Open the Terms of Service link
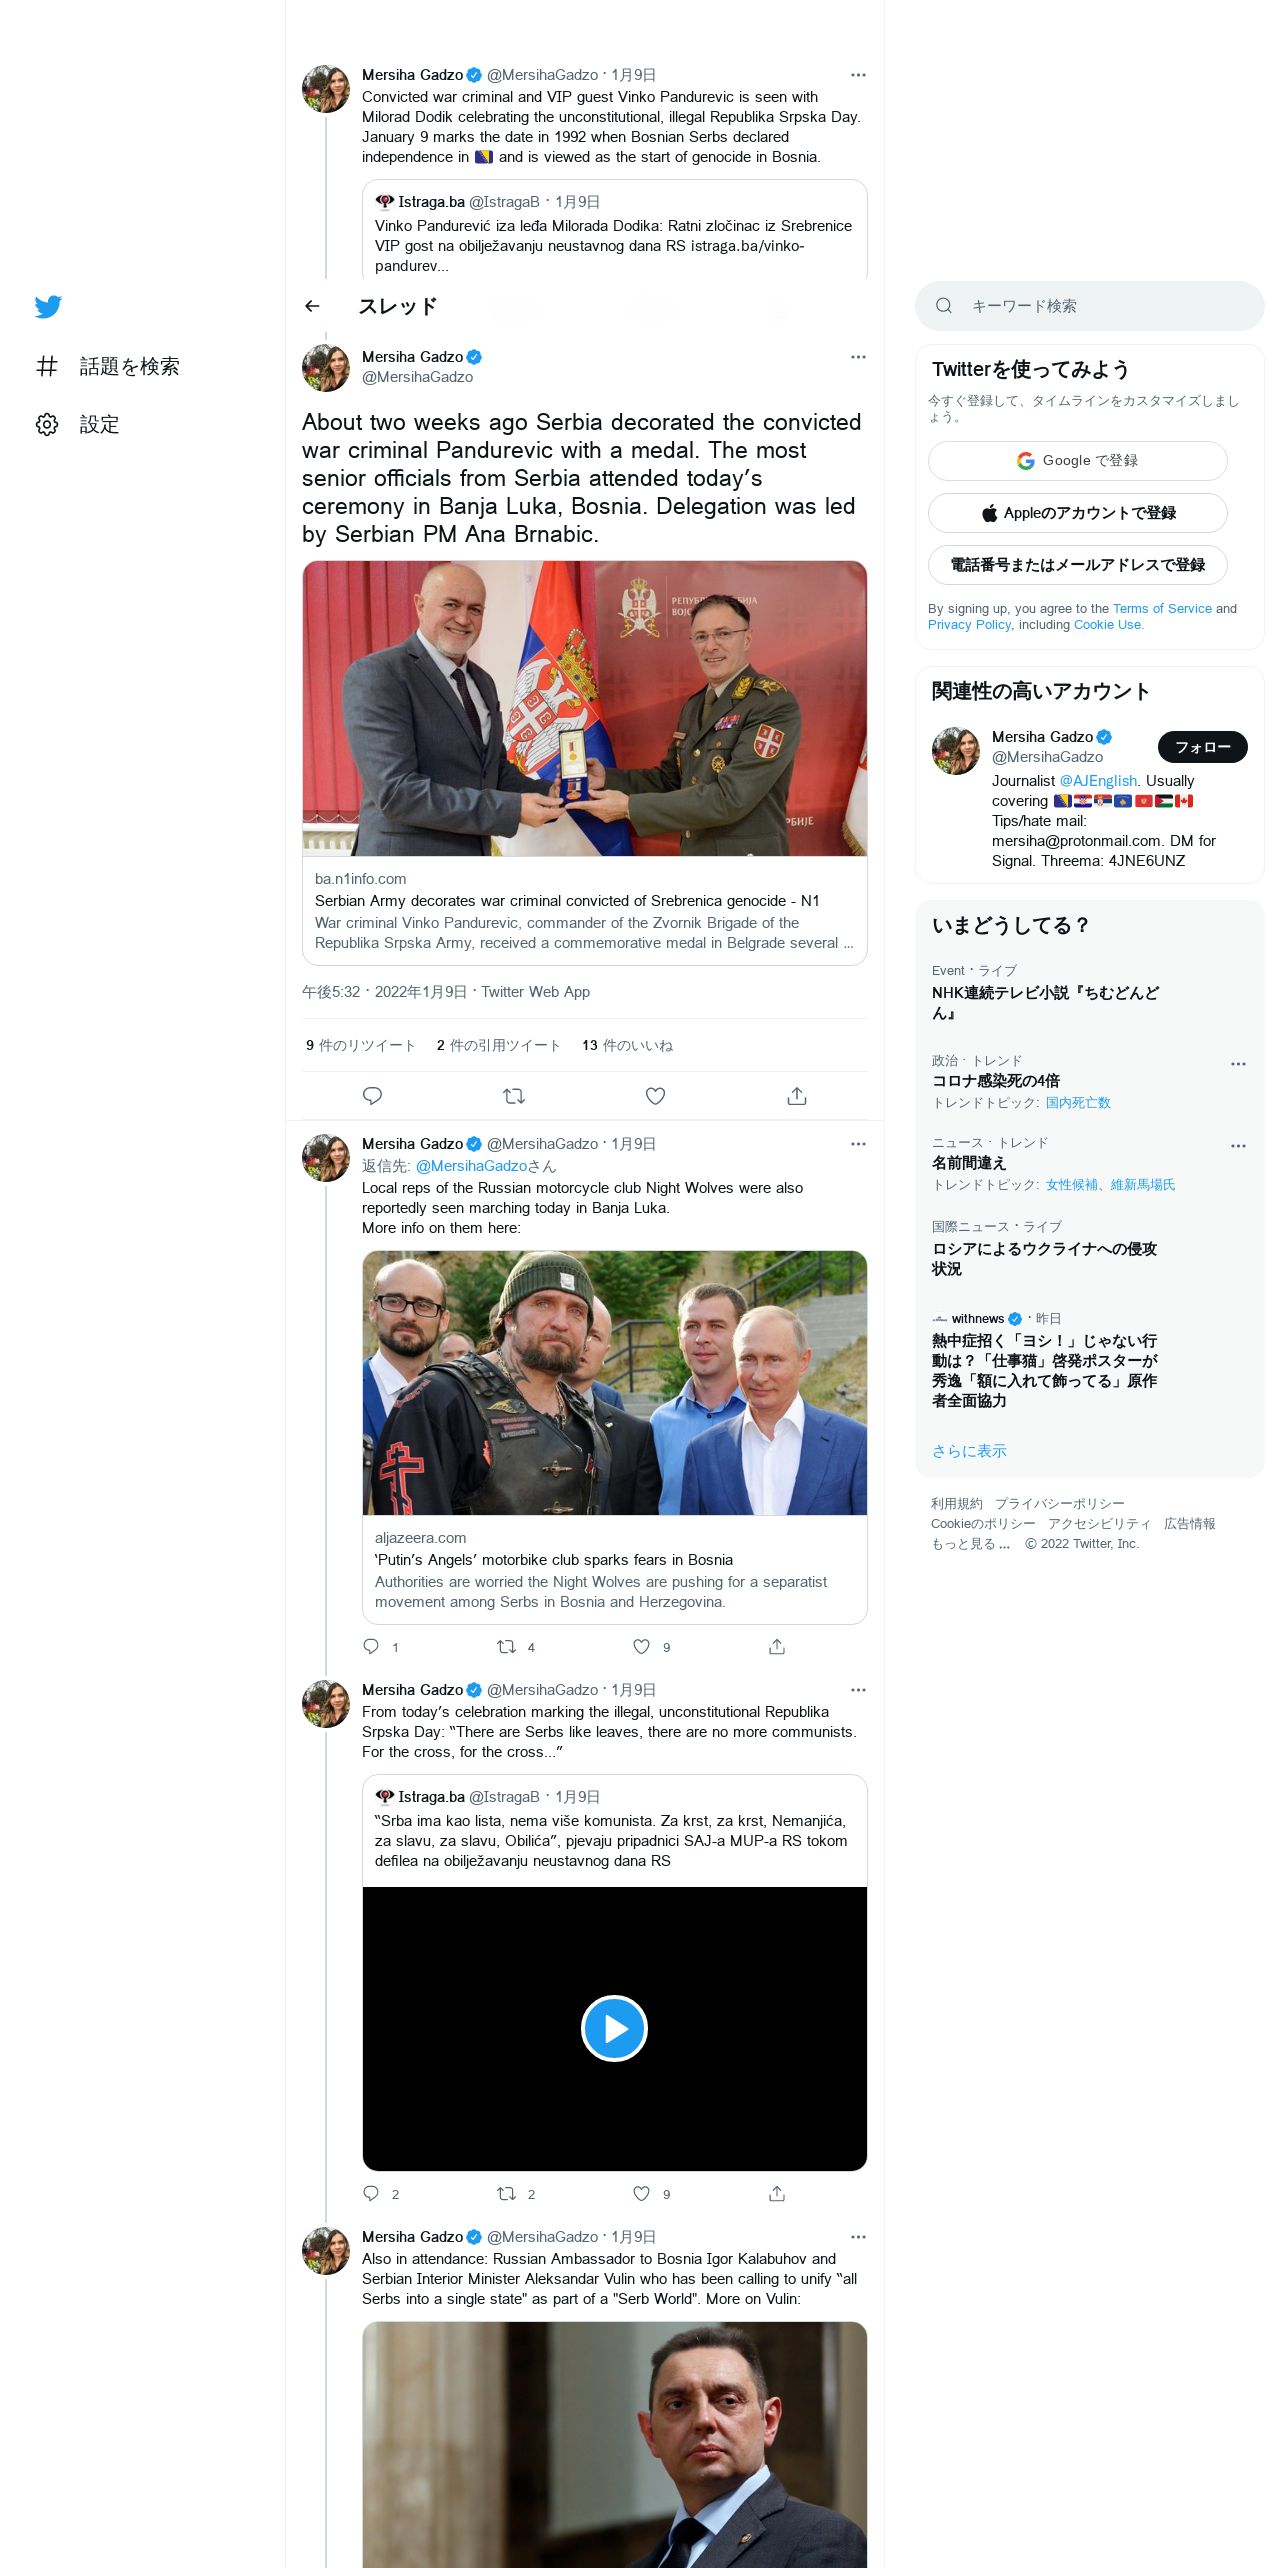Screen dimensions: 1284x2568 pos(1162,608)
